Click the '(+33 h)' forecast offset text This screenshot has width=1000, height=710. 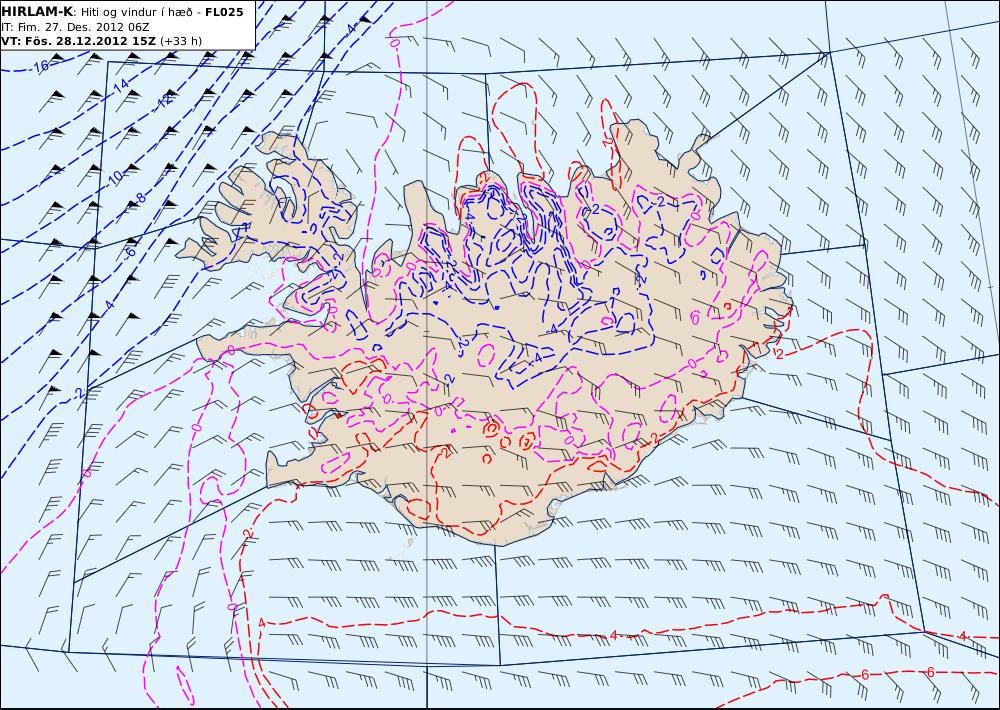180,41
